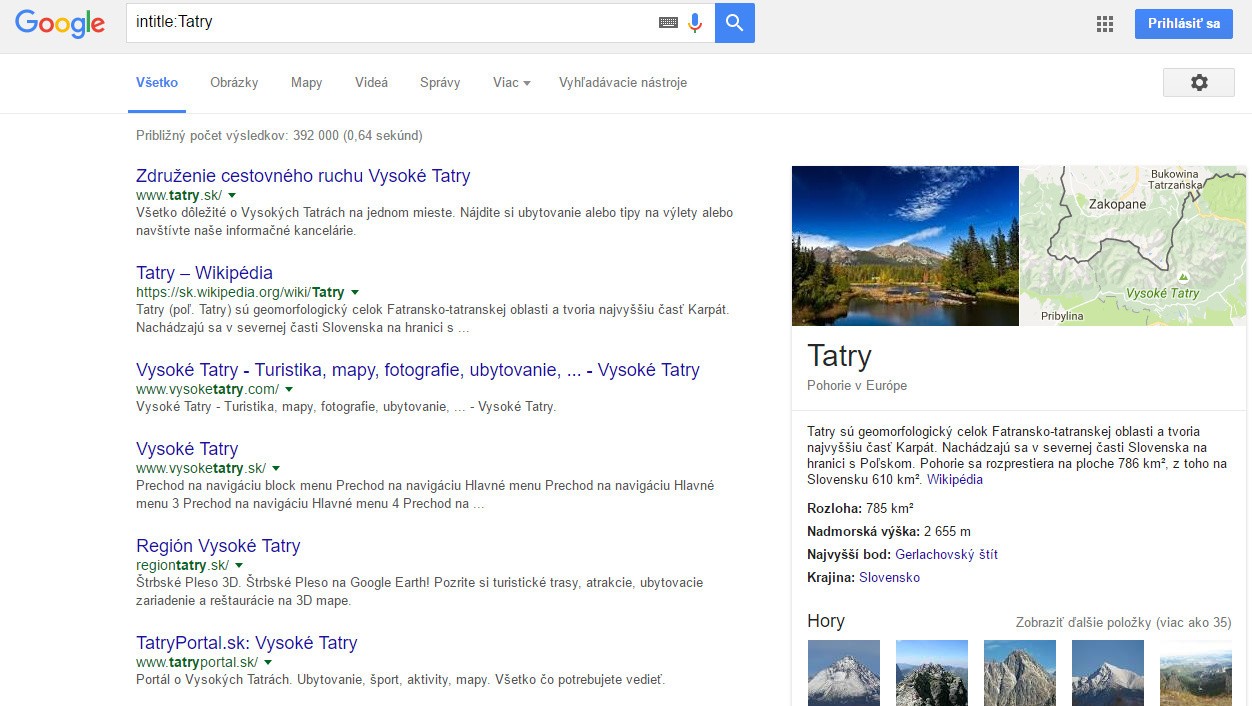Expand arrow next to www.tatry.sk URL

click(232, 195)
